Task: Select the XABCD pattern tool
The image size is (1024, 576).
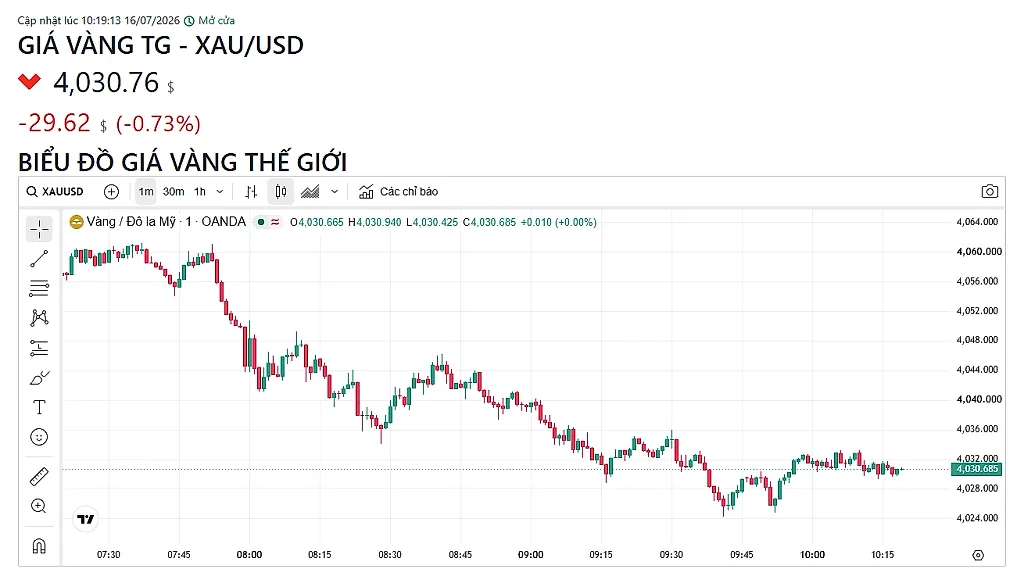Action: coord(39,318)
